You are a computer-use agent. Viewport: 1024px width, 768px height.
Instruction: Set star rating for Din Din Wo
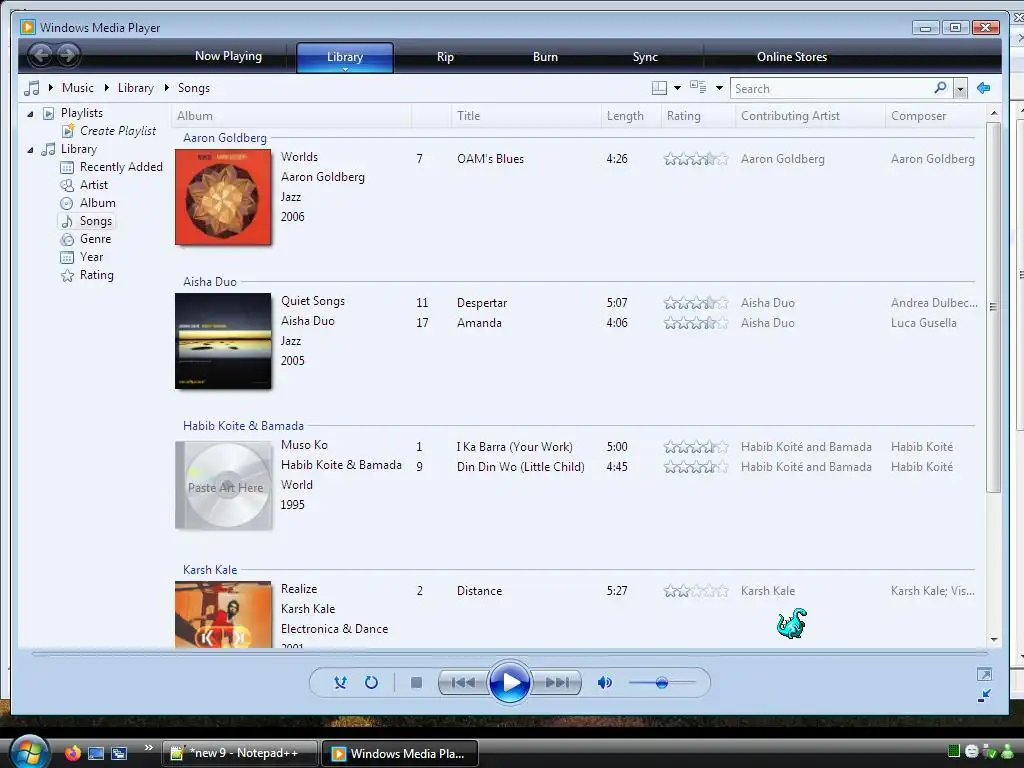tap(696, 467)
